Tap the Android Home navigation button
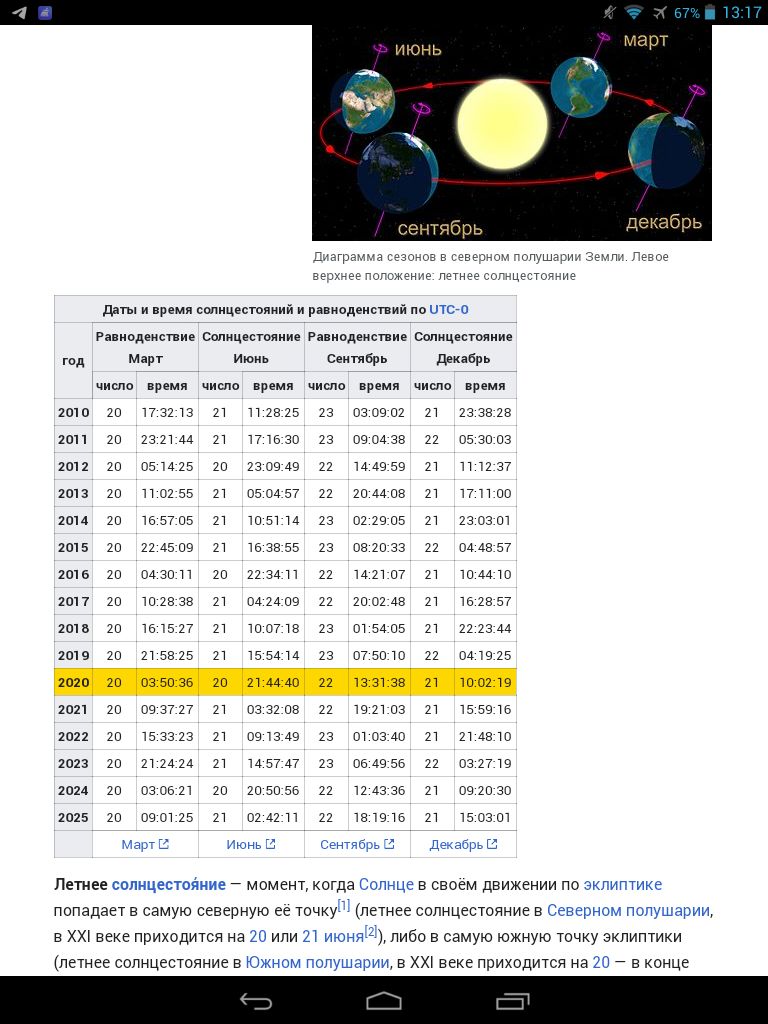Screen dimensions: 768x1024 [x=384, y=1000]
